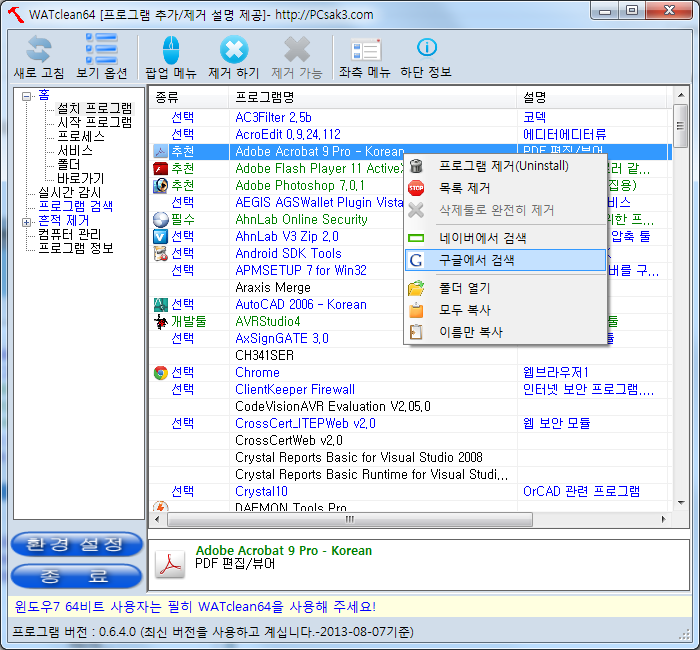The image size is (700, 650).
Task: Click the WATclean64 hammer icon in title bar
Action: (x=16, y=14)
